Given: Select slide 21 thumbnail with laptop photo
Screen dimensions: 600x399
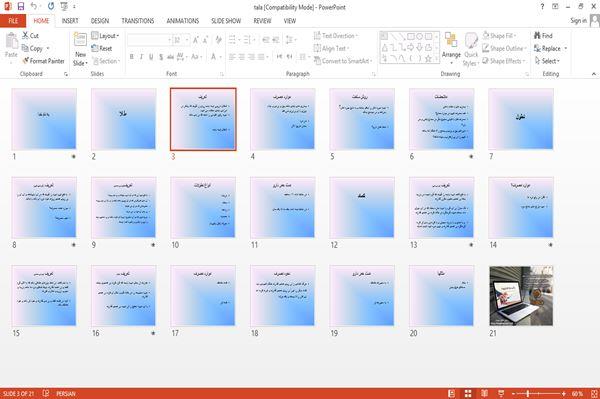Looking at the screenshot, I should pyautogui.click(x=521, y=296).
